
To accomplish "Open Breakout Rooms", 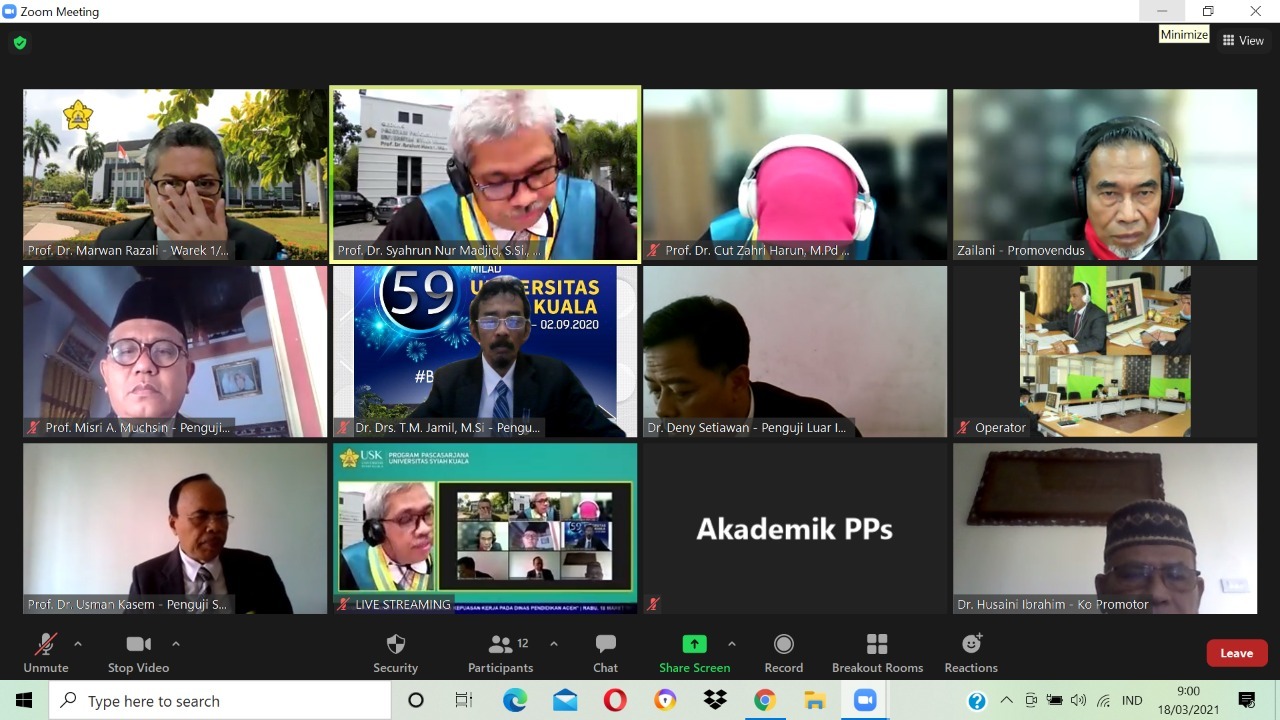I will tap(877, 653).
